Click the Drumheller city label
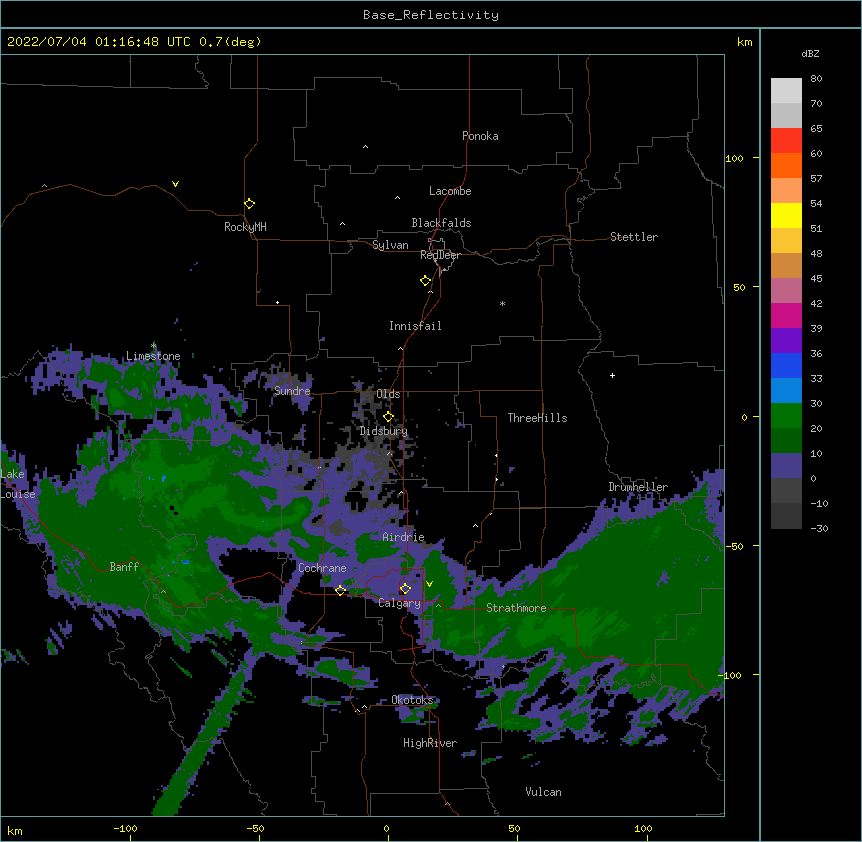The width and height of the screenshot is (862, 842). click(638, 487)
